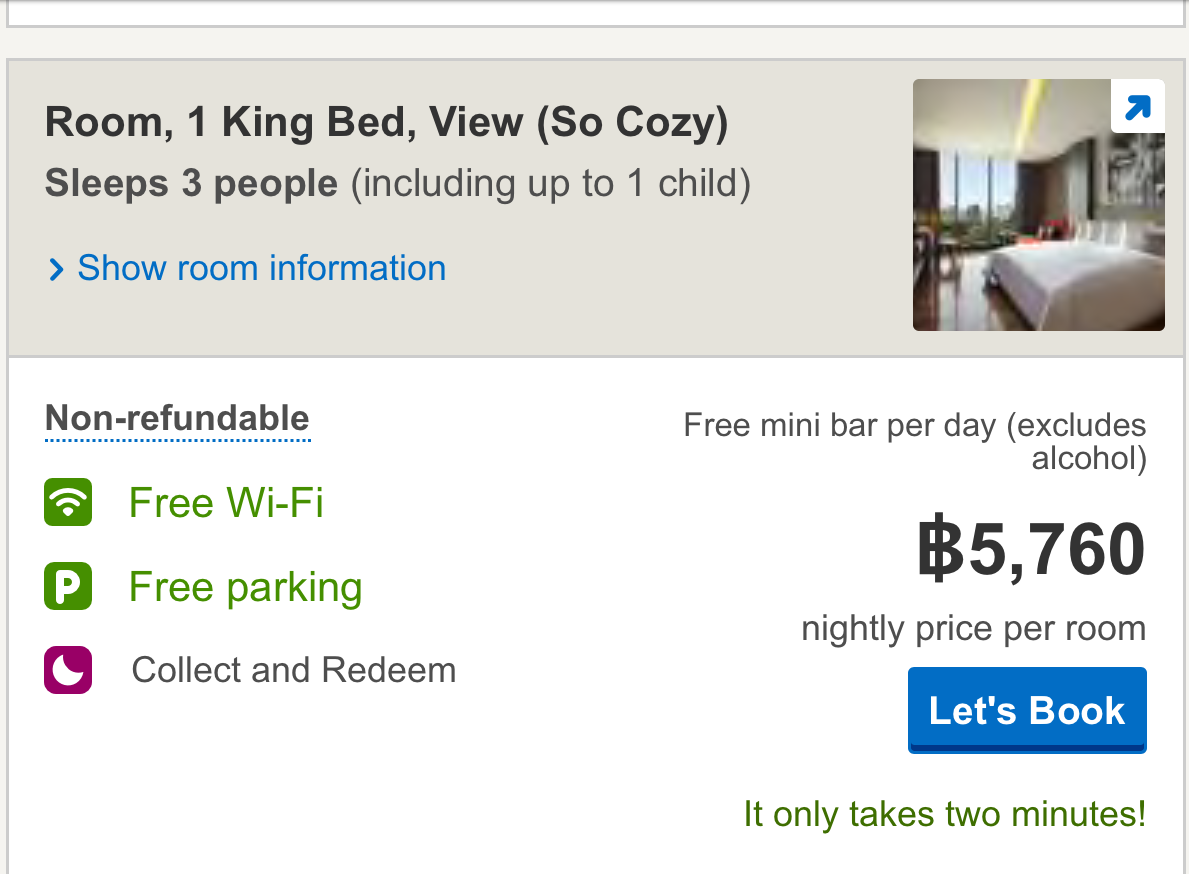The height and width of the screenshot is (874, 1189).
Task: Select the Free Wi-Fi text label
Action: (226, 502)
